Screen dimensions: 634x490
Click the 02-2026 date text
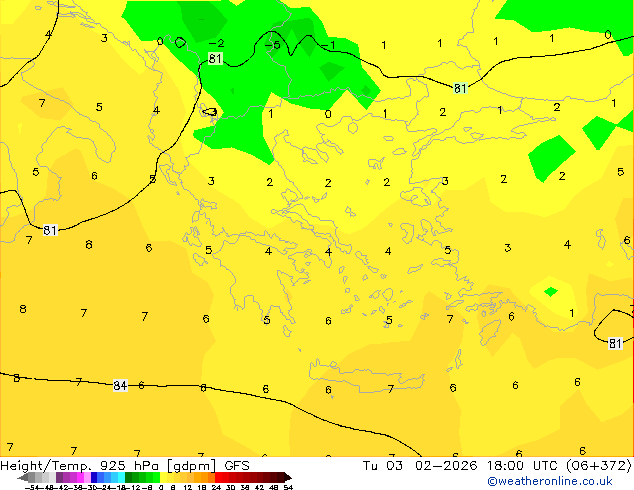pyautogui.click(x=446, y=466)
